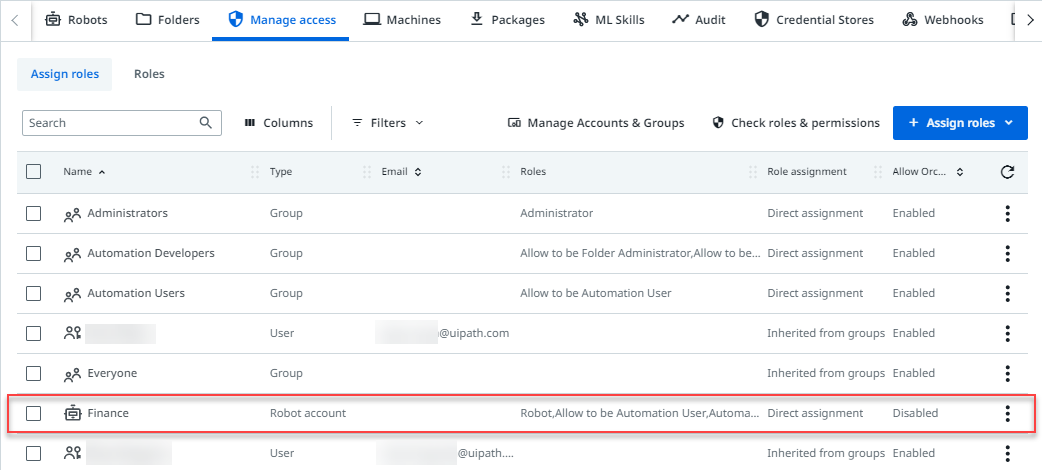Open more actions for Everyone row
This screenshot has width=1042, height=470.
pos(1007,373)
